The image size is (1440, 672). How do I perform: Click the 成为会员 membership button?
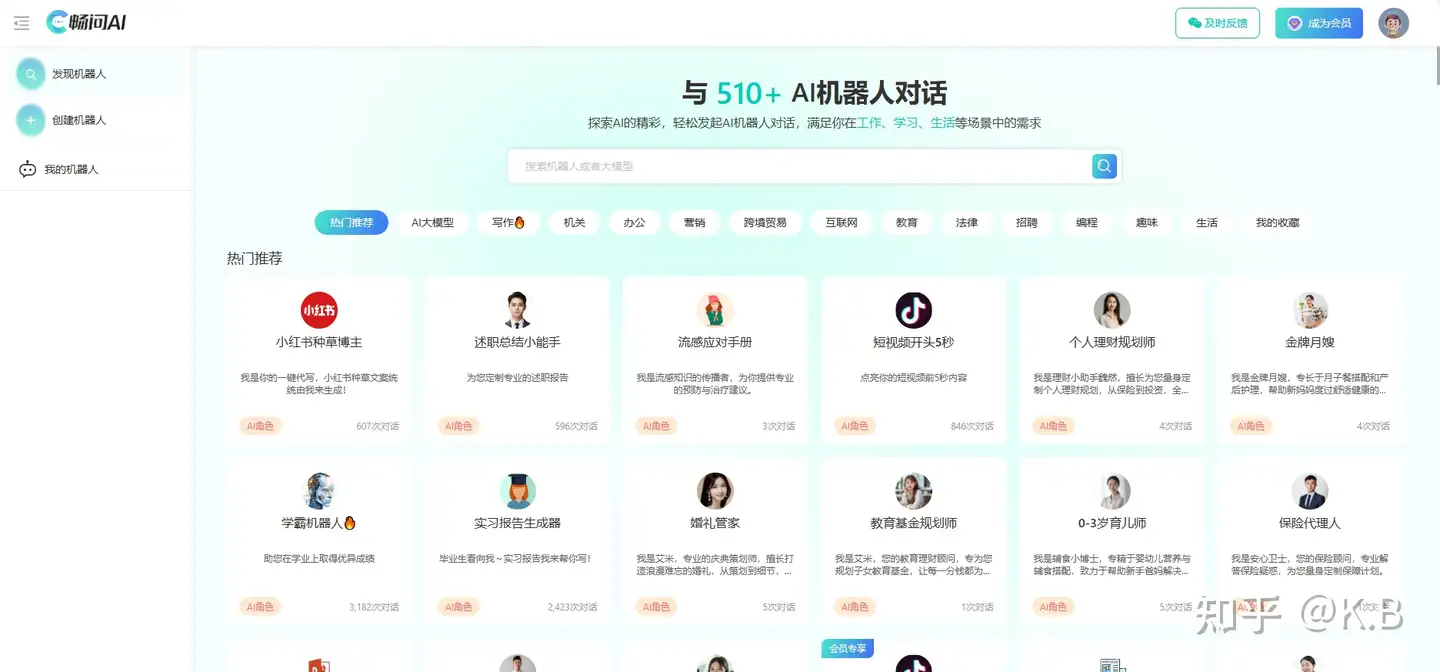(1319, 23)
